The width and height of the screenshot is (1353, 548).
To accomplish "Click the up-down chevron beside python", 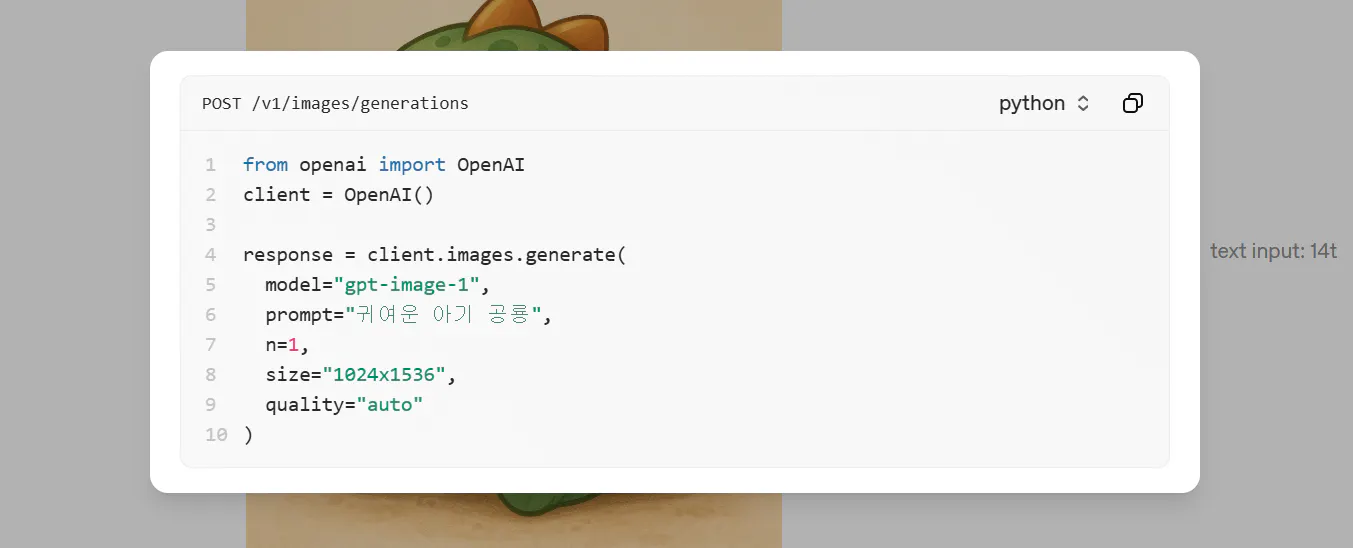I will tap(1083, 103).
